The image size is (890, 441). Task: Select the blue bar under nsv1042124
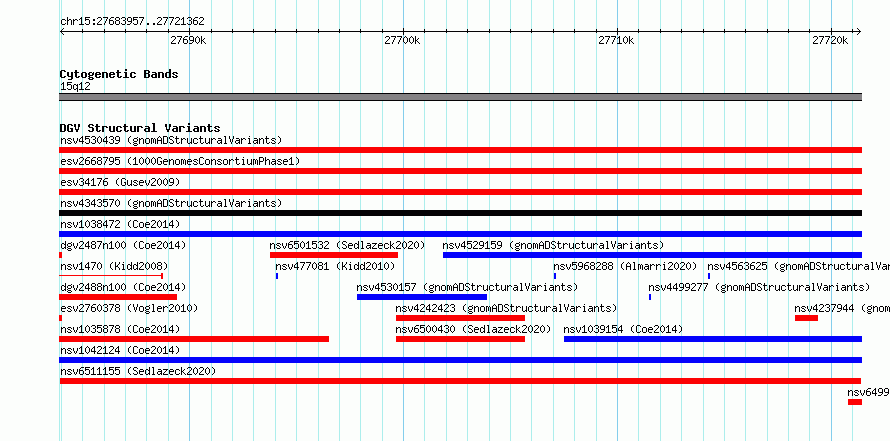[460, 360]
